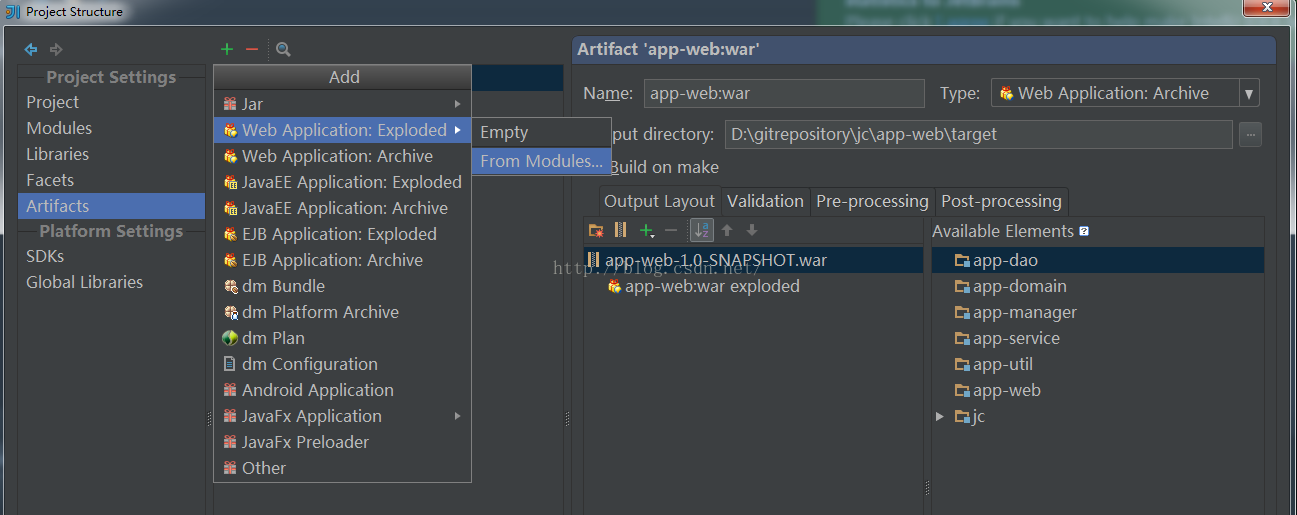
Task: Select app-service in Available Elements
Action: (x=1016, y=338)
